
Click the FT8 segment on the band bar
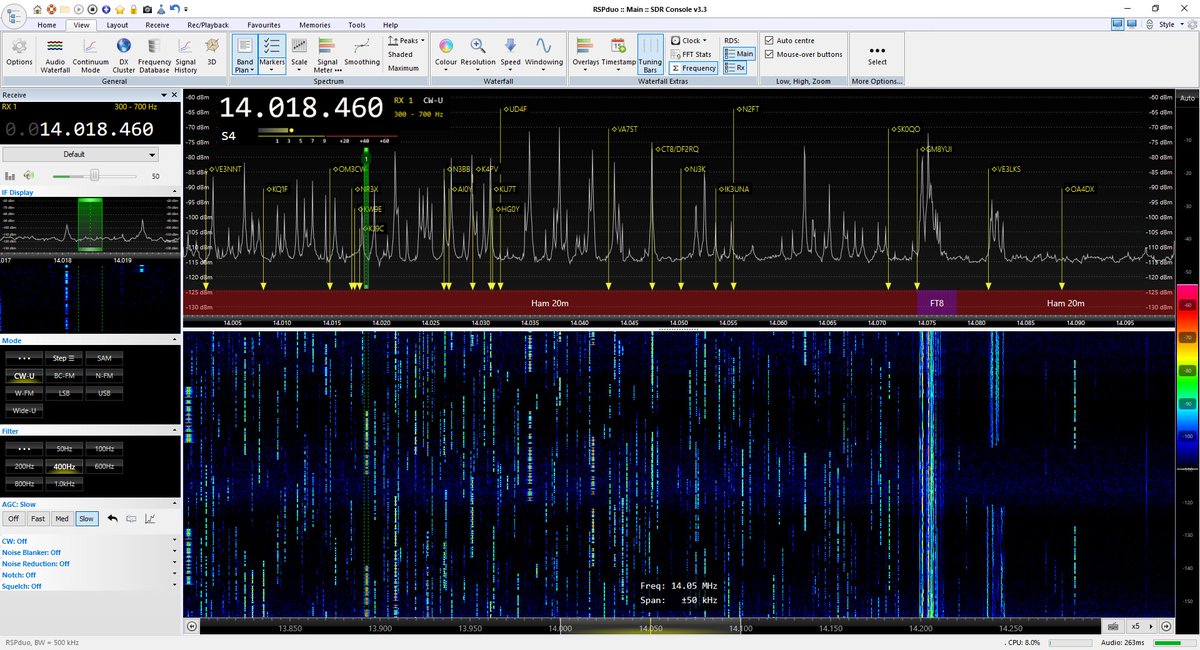[x=937, y=303]
